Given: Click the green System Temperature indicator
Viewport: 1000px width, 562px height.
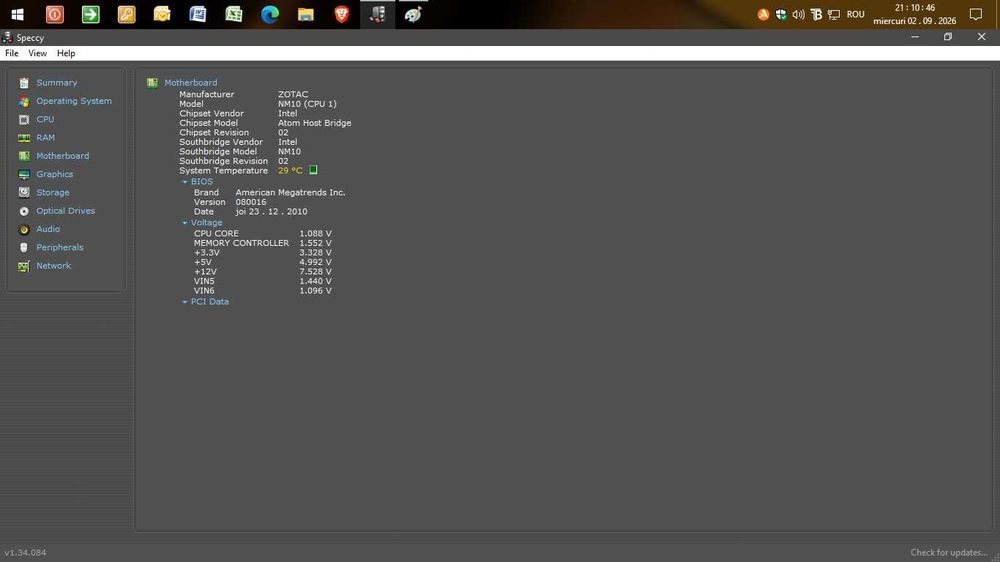Looking at the screenshot, I should coord(313,170).
